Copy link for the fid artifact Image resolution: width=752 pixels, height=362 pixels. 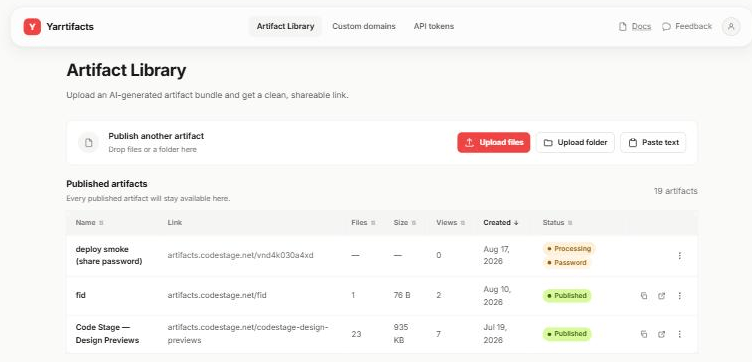tap(644, 296)
